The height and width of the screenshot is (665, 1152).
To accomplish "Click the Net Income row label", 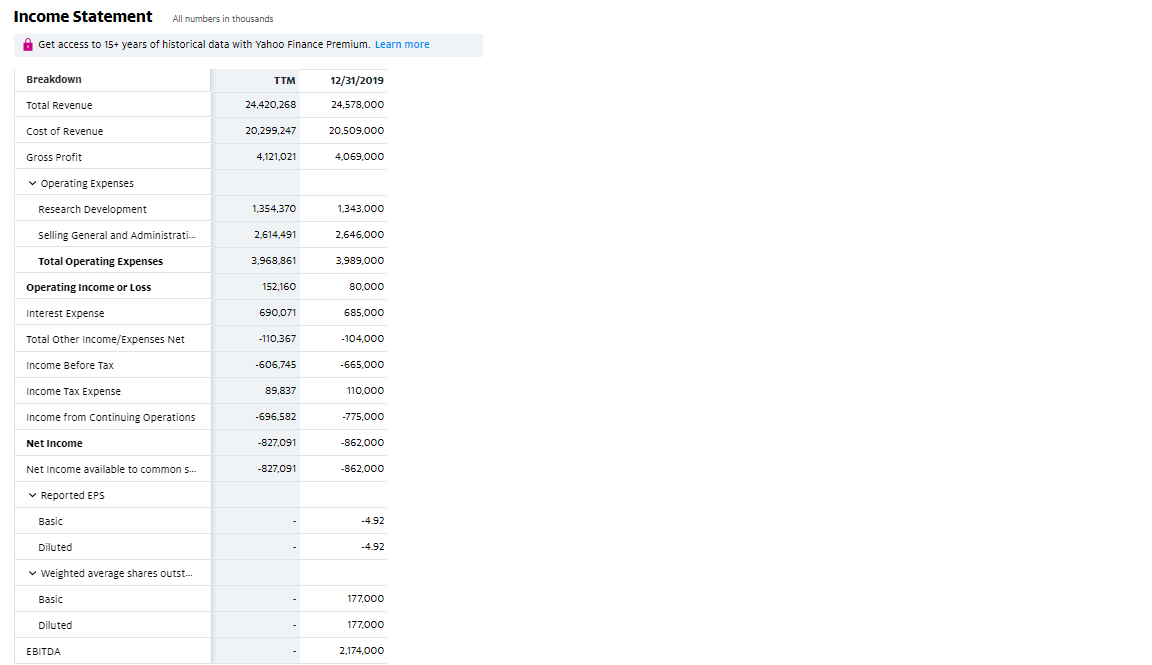I will coord(54,444).
